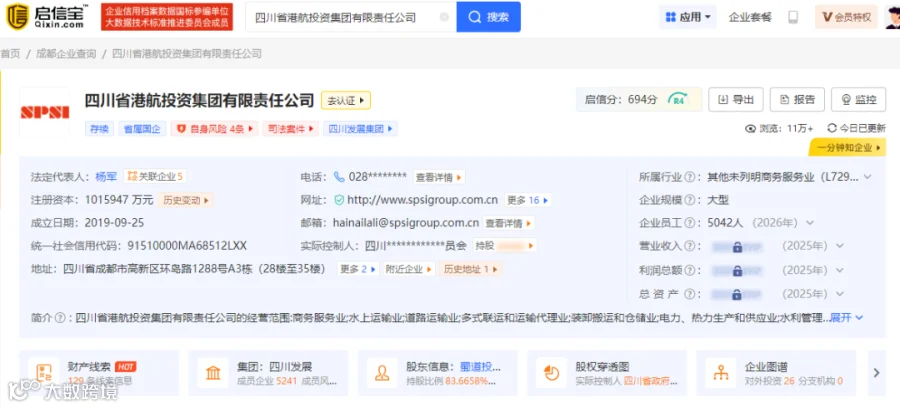Expand 企业员工 2026年 chevron
The height and width of the screenshot is (408, 900).
coord(810,223)
